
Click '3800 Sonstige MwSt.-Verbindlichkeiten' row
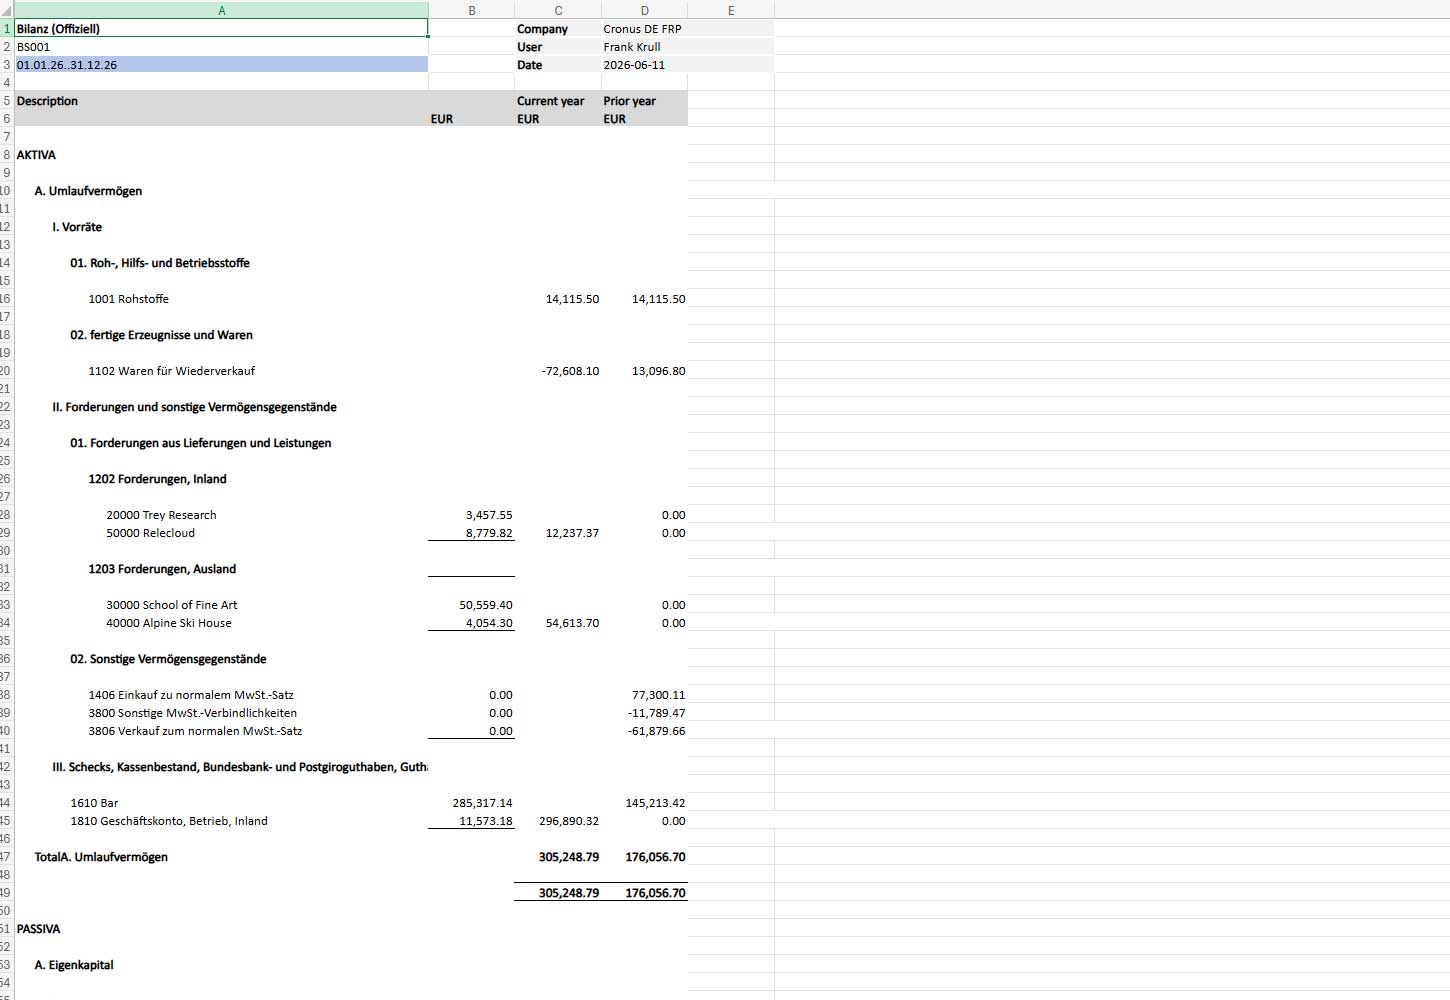[x=192, y=713]
